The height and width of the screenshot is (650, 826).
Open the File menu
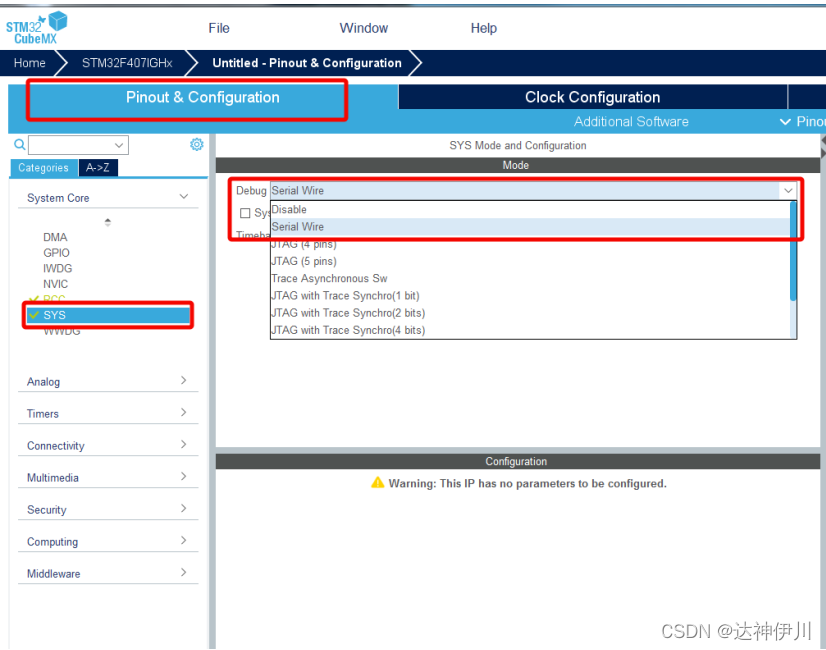pos(219,28)
